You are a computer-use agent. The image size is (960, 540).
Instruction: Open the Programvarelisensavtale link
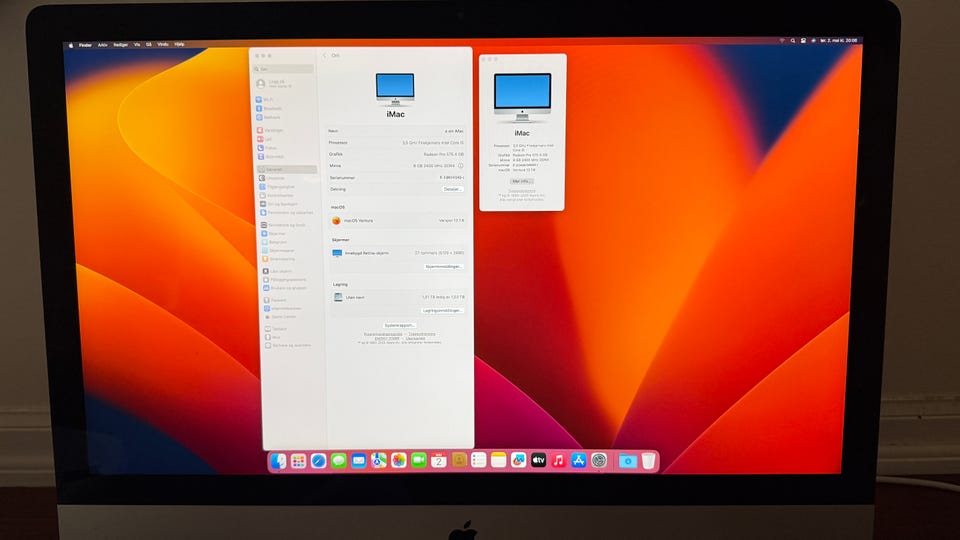tap(383, 334)
